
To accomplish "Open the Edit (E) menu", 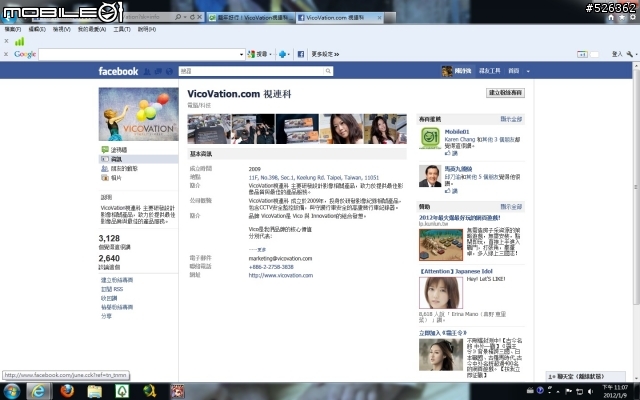I will coord(37,29).
